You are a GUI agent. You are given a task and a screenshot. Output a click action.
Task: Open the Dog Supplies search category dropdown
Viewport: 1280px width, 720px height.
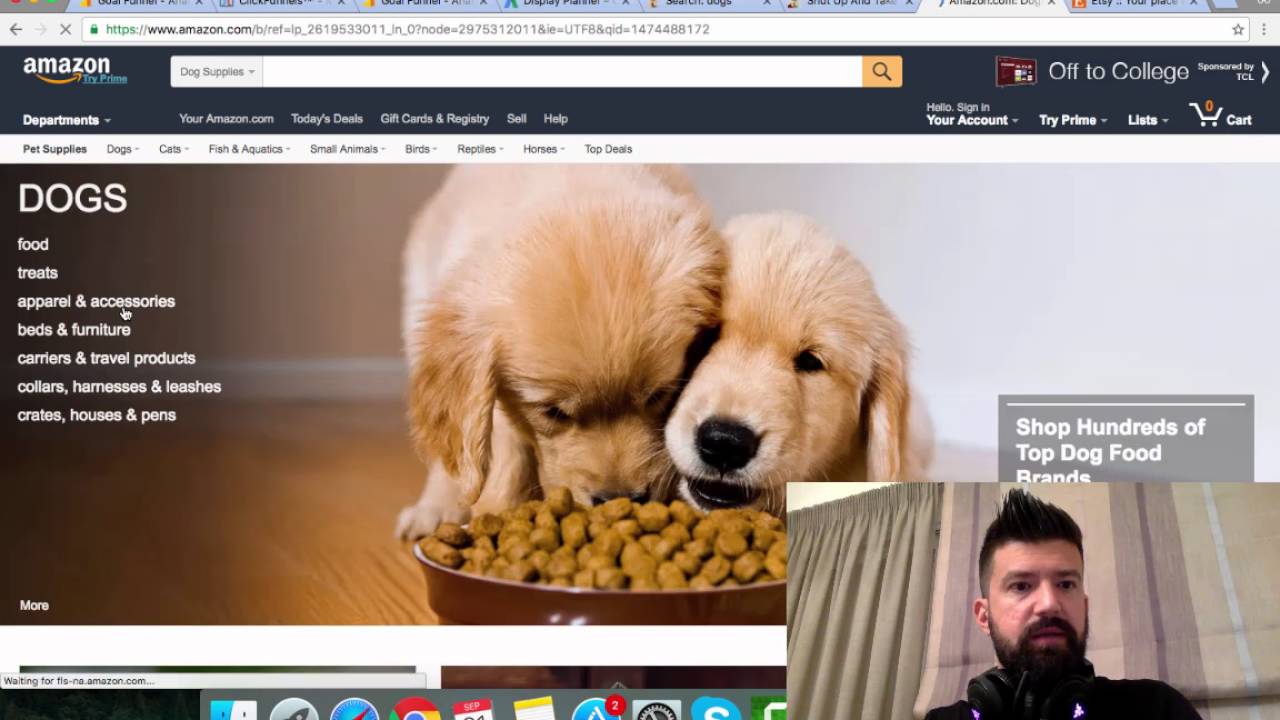[217, 71]
